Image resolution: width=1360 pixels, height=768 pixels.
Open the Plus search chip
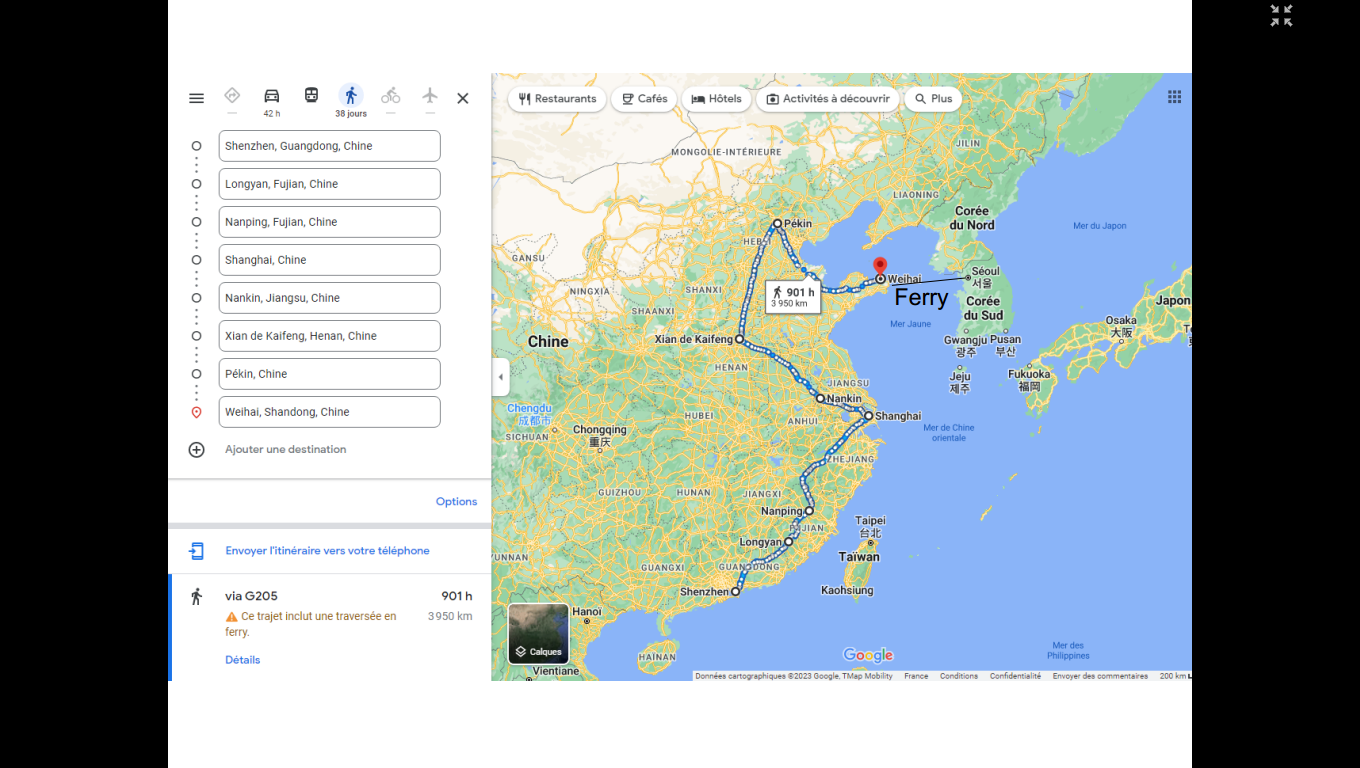click(x=933, y=99)
